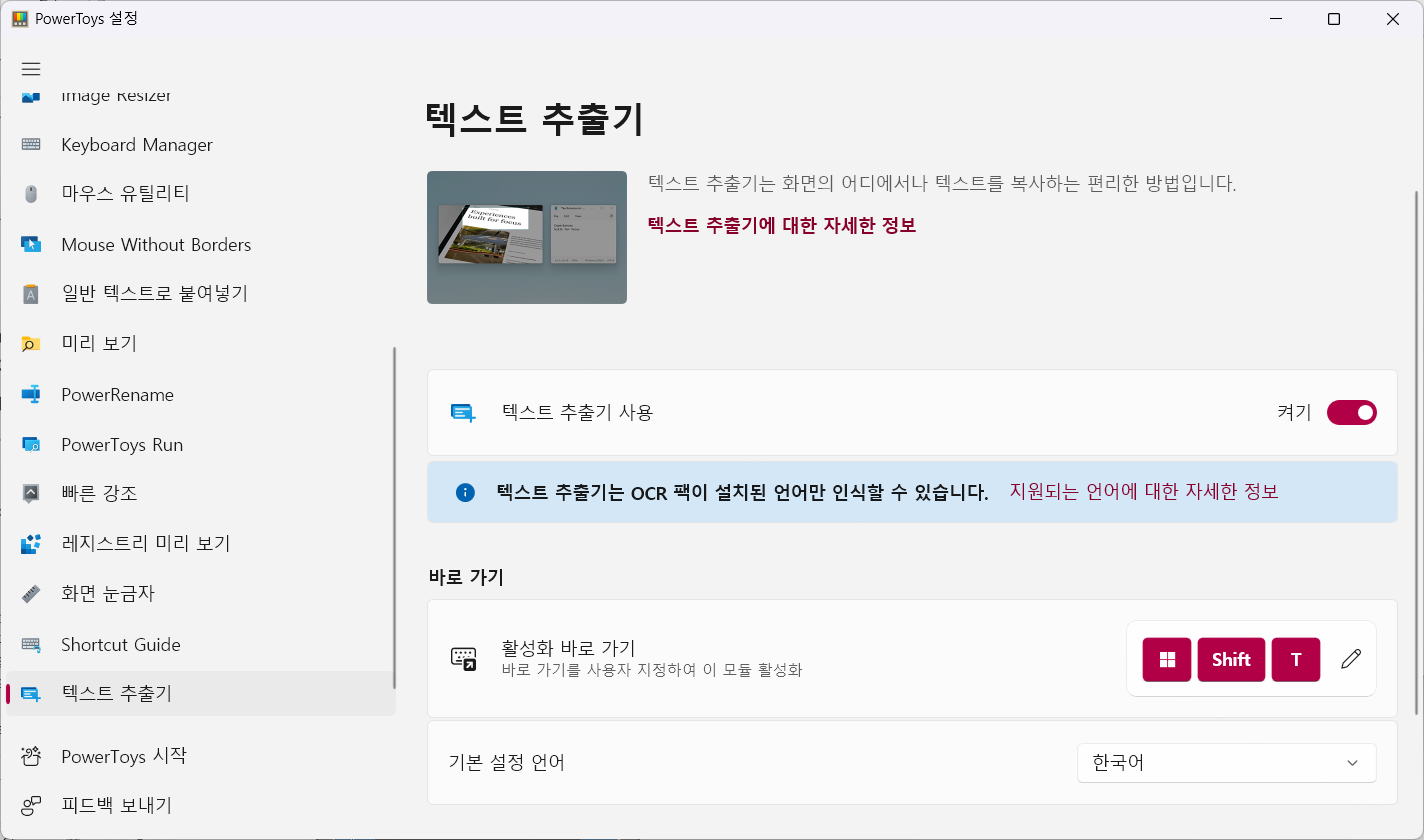This screenshot has width=1424, height=840.
Task: Click the chevron arrow in the 한국어 combo box
Action: pyautogui.click(x=1352, y=763)
